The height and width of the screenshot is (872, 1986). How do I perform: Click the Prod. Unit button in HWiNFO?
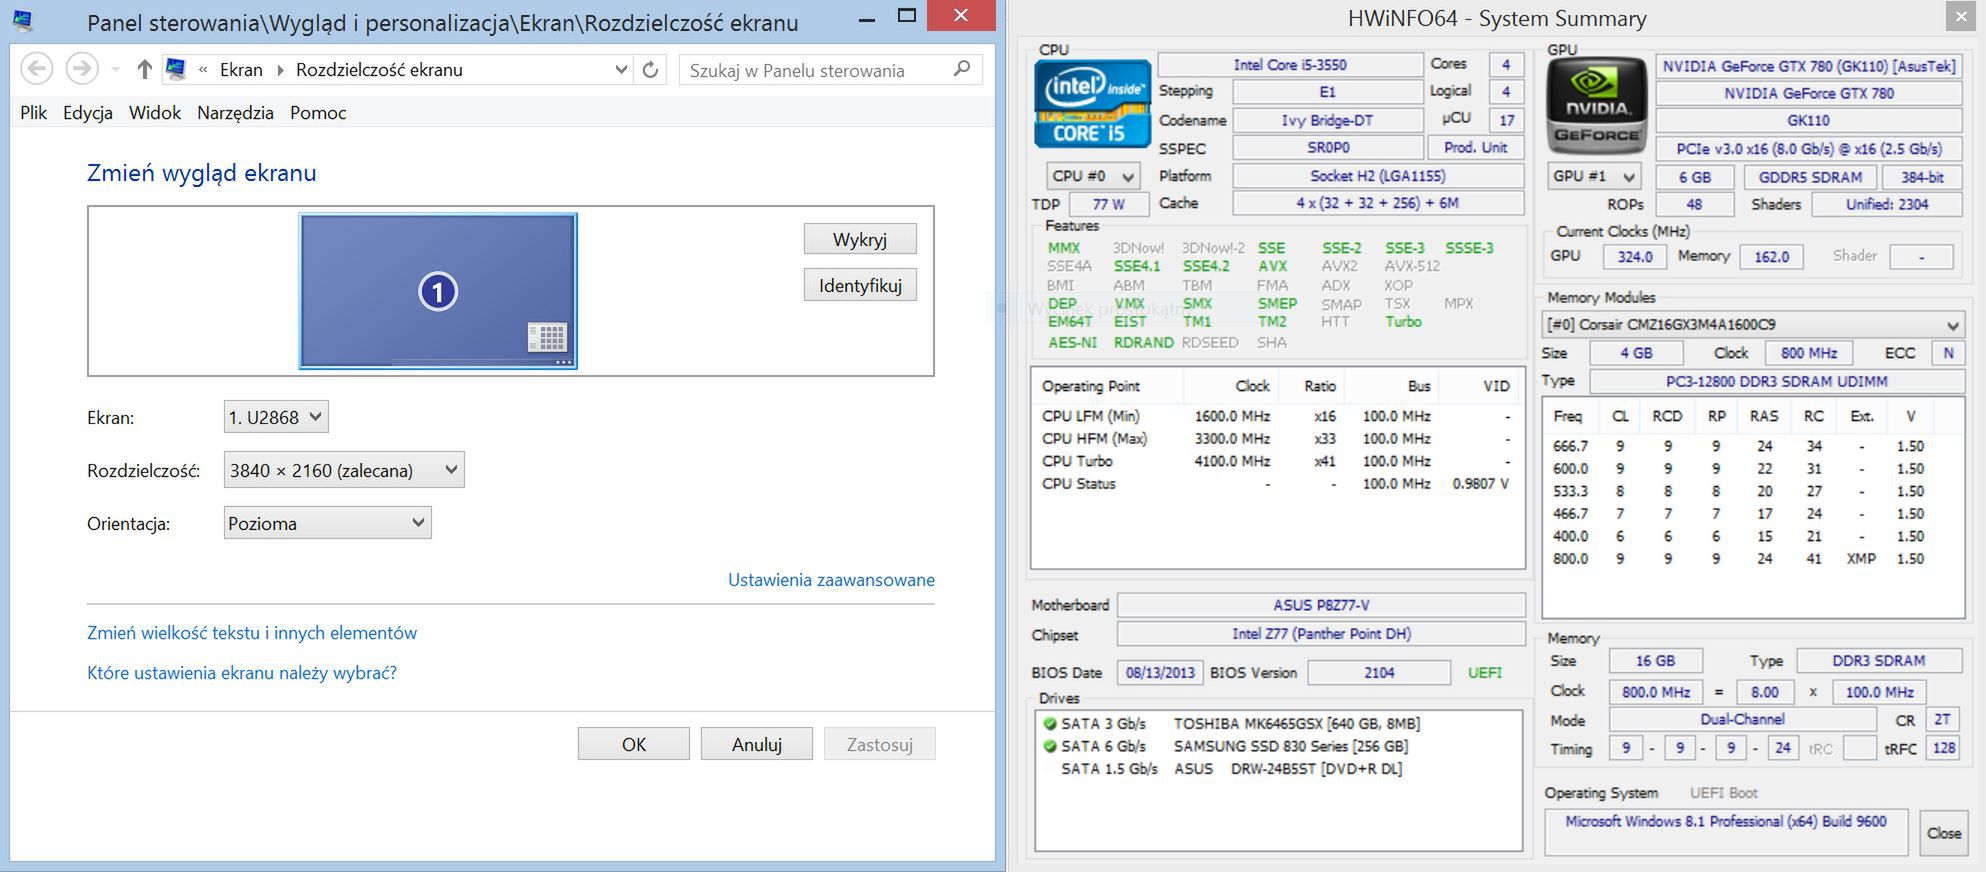click(1475, 147)
